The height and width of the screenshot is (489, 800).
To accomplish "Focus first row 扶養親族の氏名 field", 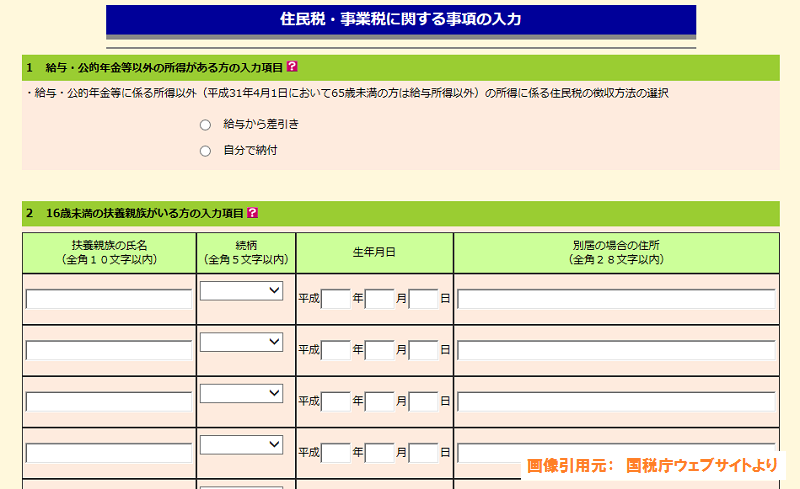I will click(109, 299).
